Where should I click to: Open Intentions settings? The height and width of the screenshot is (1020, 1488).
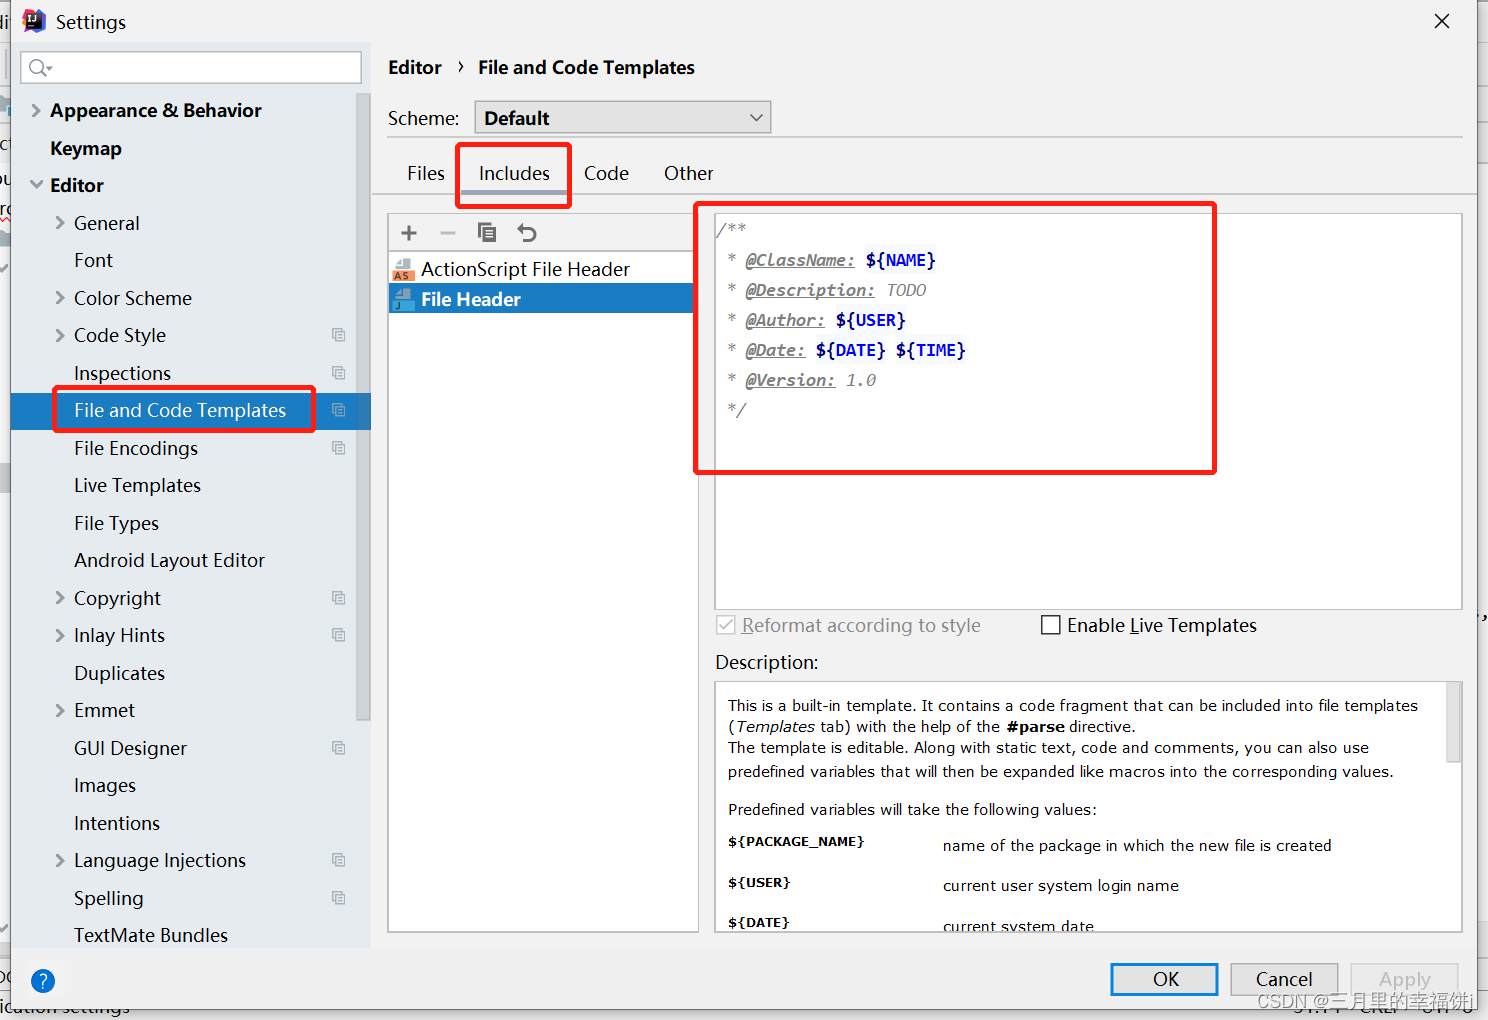click(117, 823)
